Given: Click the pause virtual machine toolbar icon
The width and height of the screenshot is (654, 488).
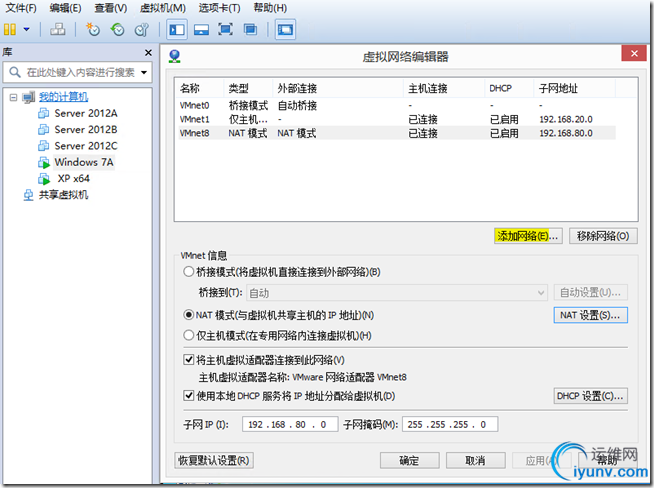Looking at the screenshot, I should click(x=10, y=29).
